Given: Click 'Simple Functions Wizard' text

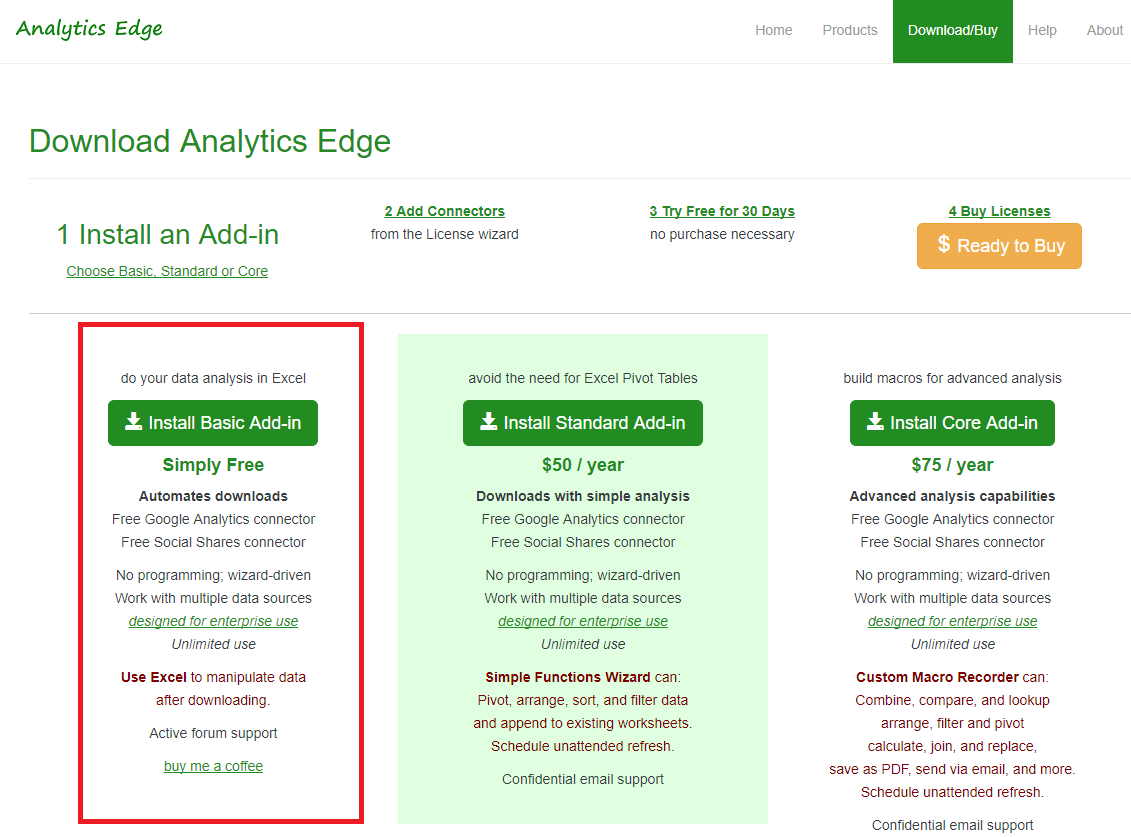Looking at the screenshot, I should point(568,678).
